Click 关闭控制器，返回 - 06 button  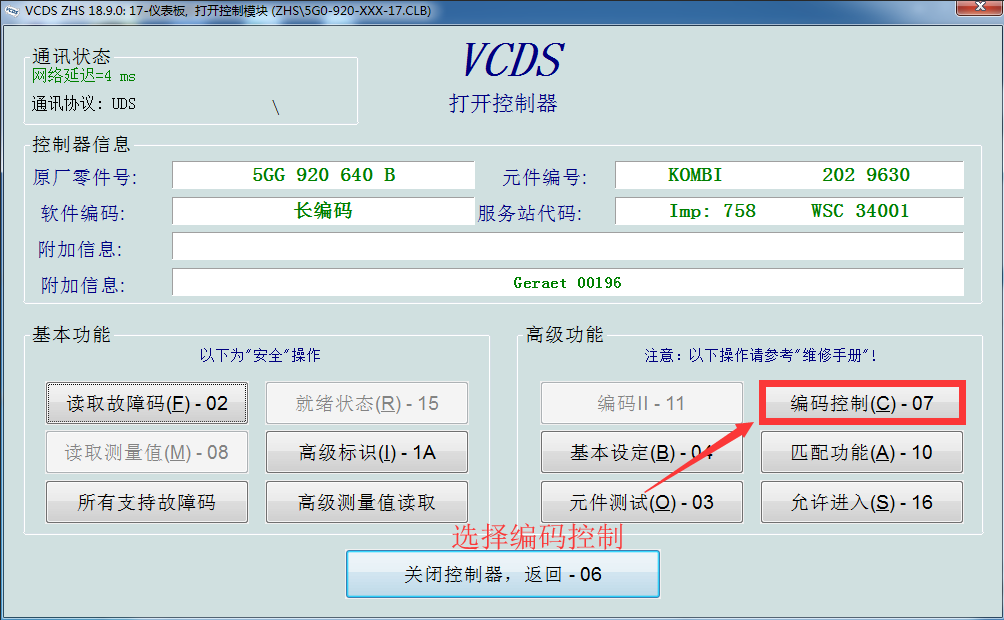tap(503, 574)
